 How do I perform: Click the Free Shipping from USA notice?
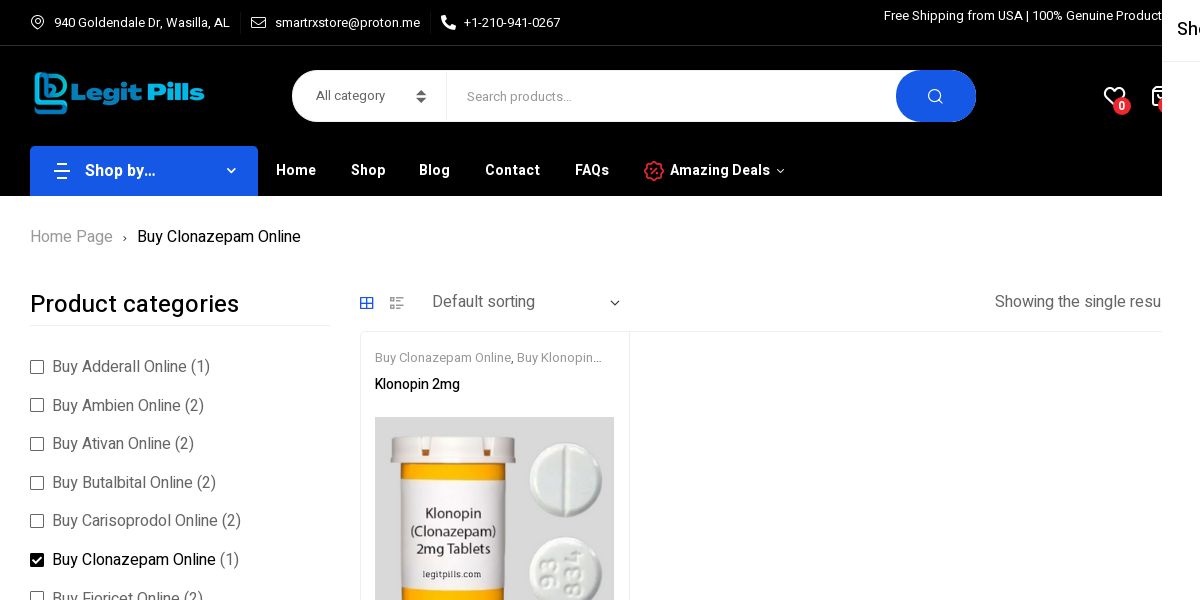(x=1022, y=16)
